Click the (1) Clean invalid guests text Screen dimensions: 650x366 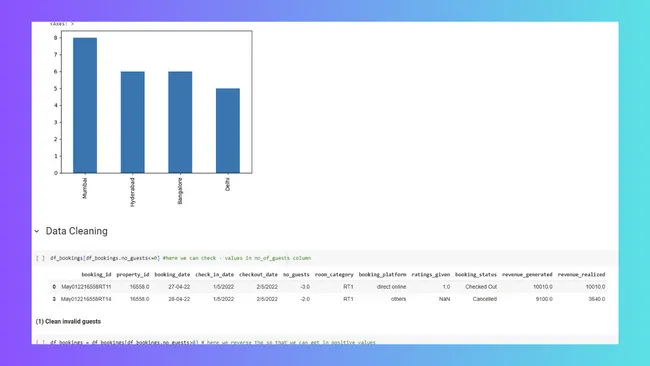click(x=68, y=321)
